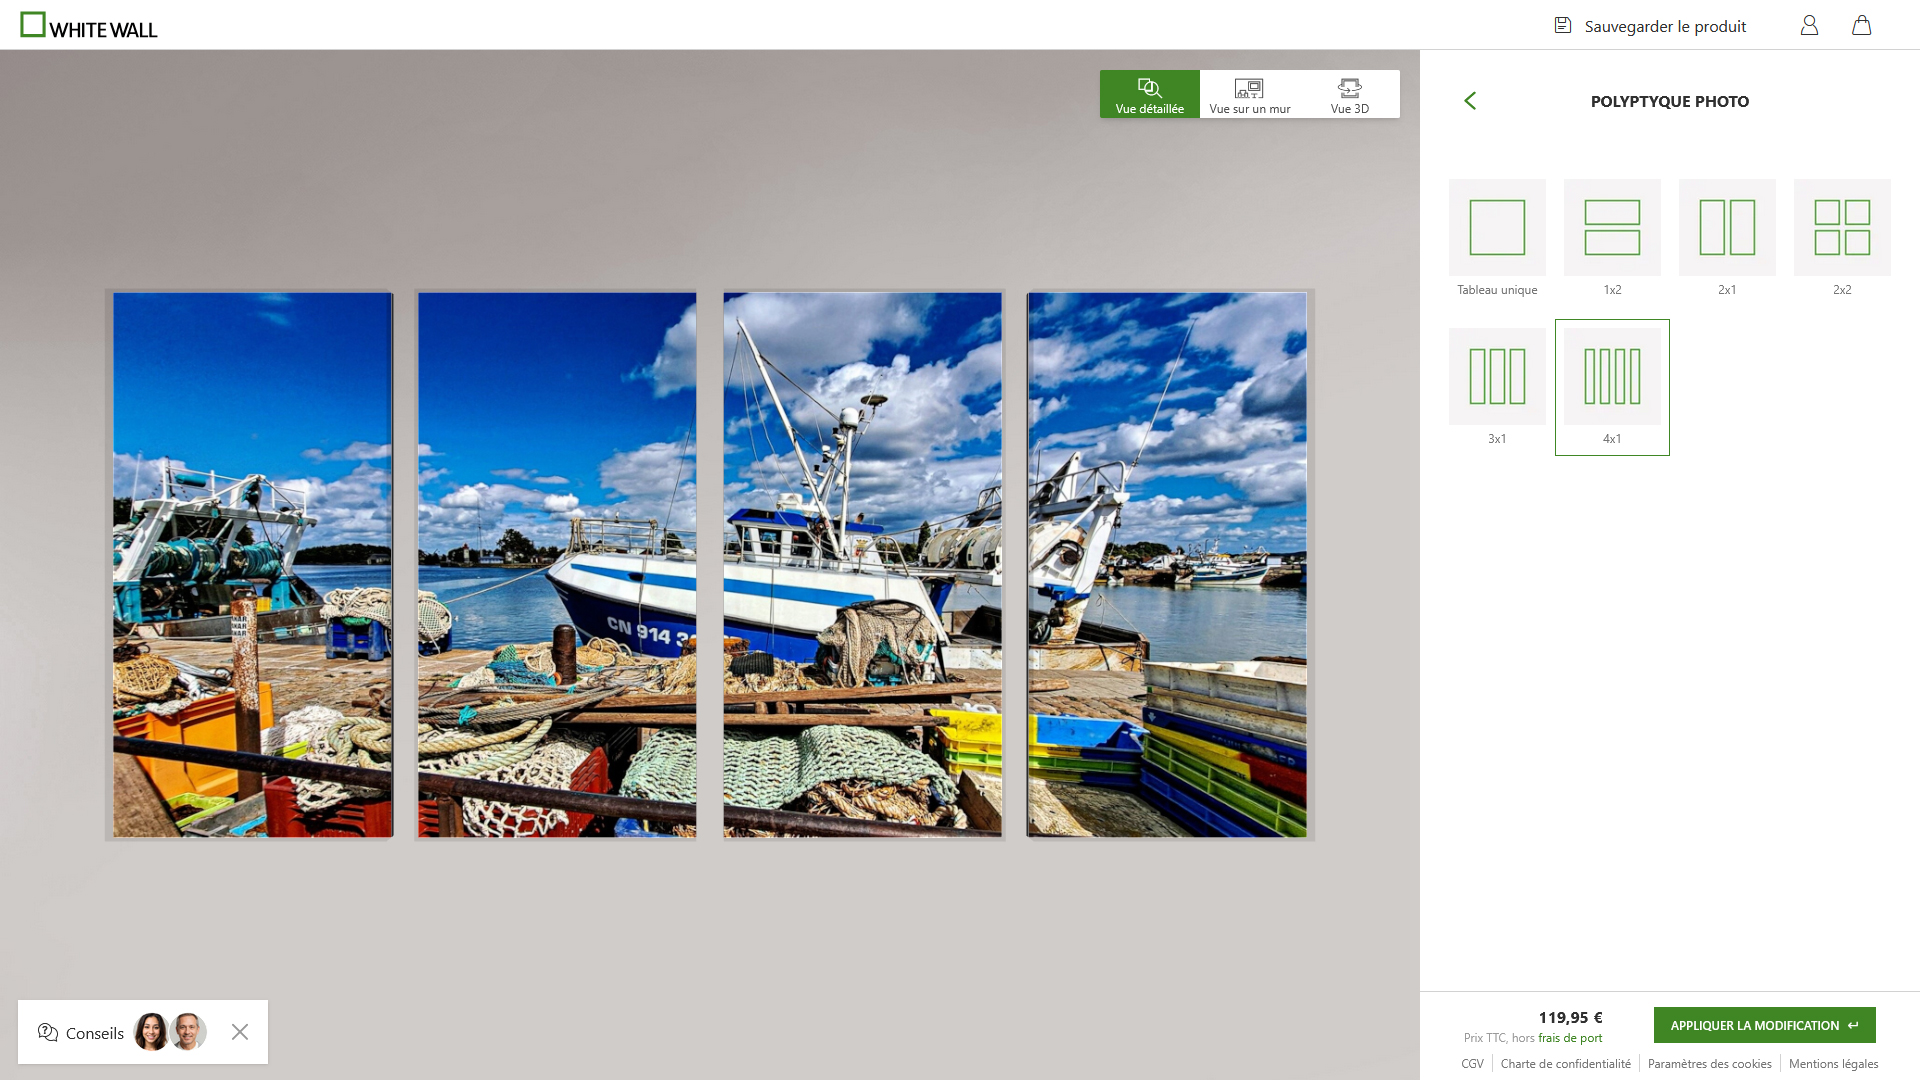Screen dimensions: 1920x1080
Task: Click the WhiteWall logo
Action: pos(89,26)
